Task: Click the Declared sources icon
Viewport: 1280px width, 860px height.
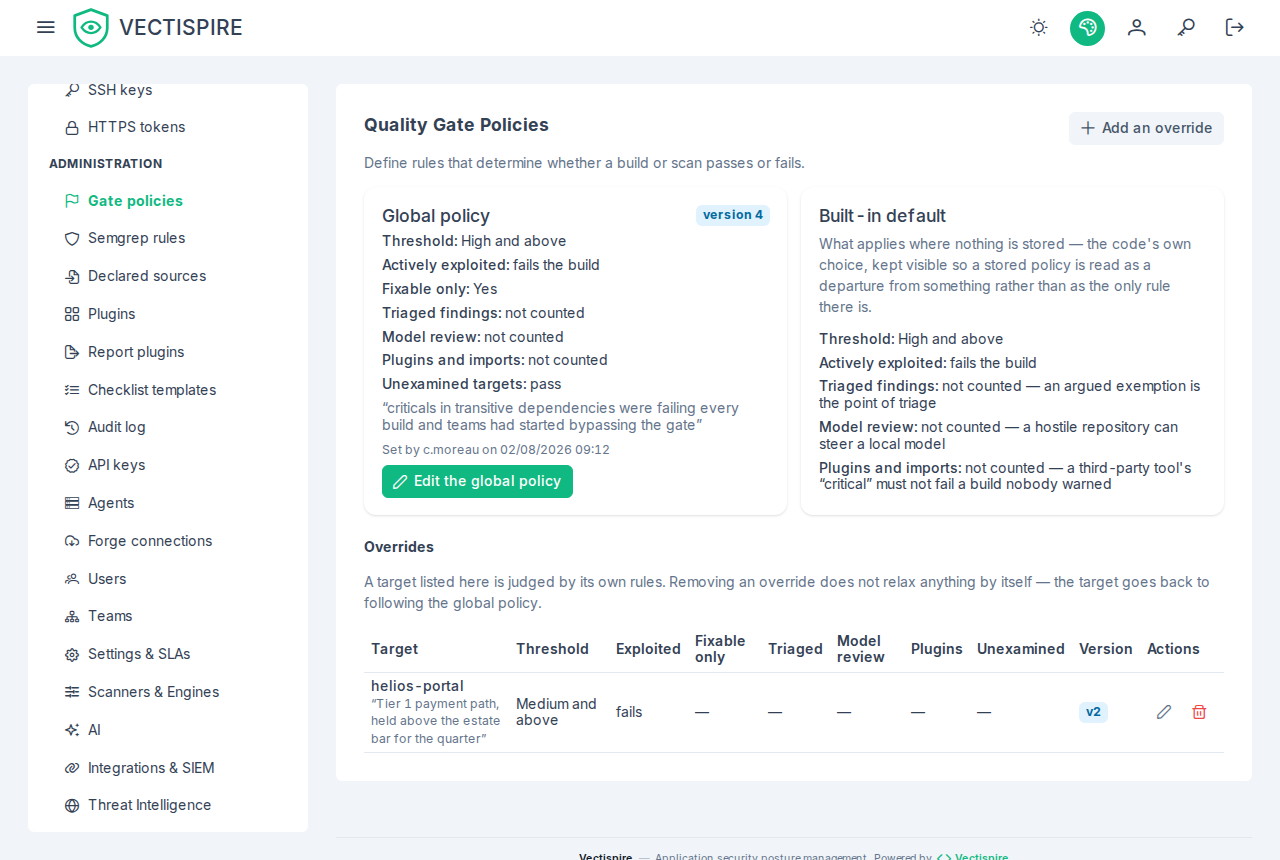Action: point(72,277)
